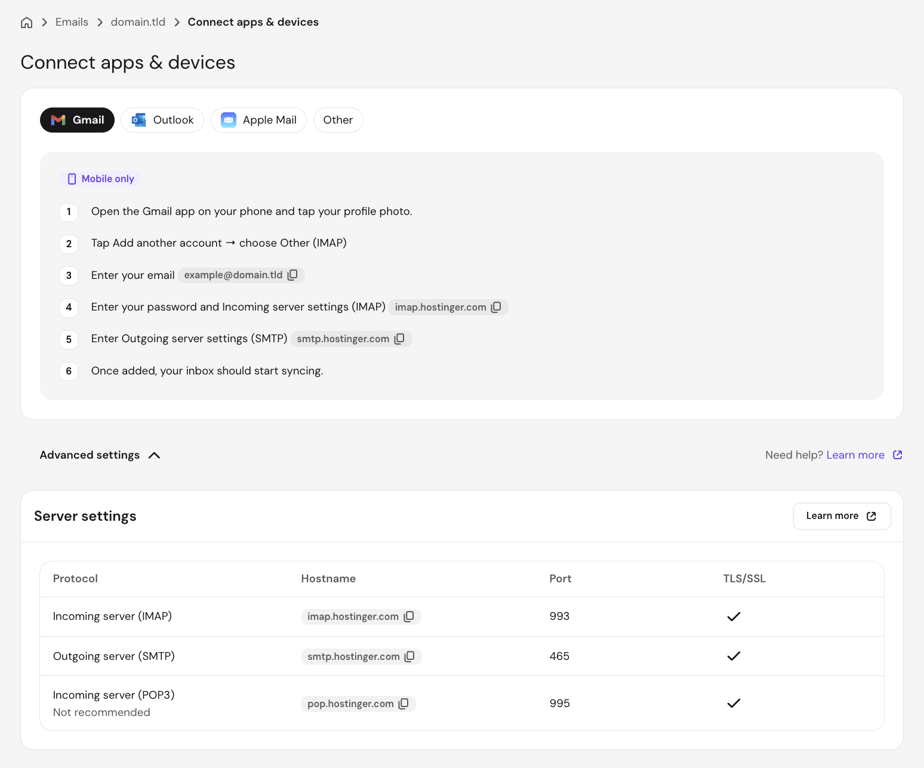Image resolution: width=924 pixels, height=768 pixels.
Task: Copy smtp.hostinger.com in step 5
Action: click(400, 338)
